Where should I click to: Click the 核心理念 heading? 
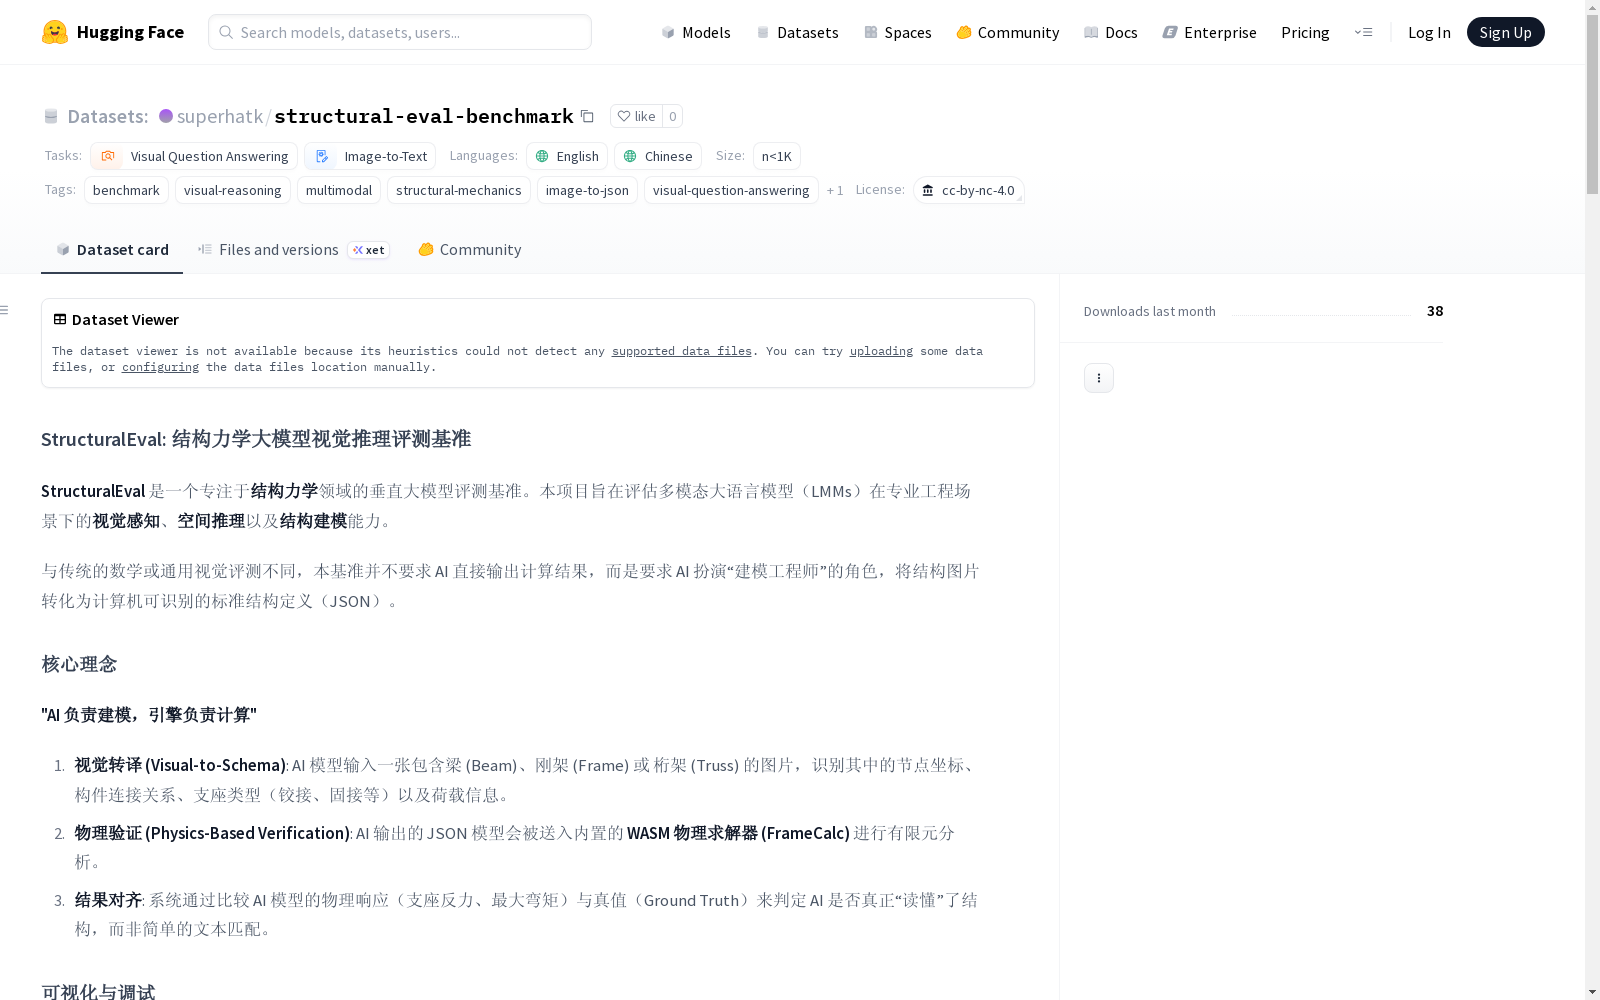79,664
